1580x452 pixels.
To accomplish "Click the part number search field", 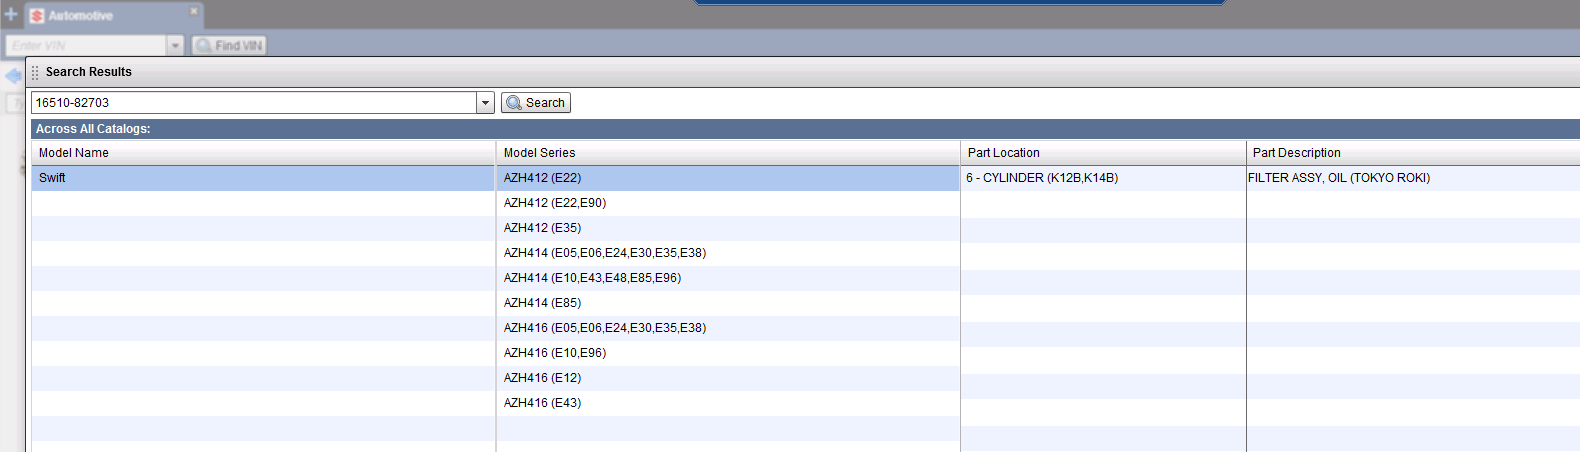I will click(x=254, y=103).
